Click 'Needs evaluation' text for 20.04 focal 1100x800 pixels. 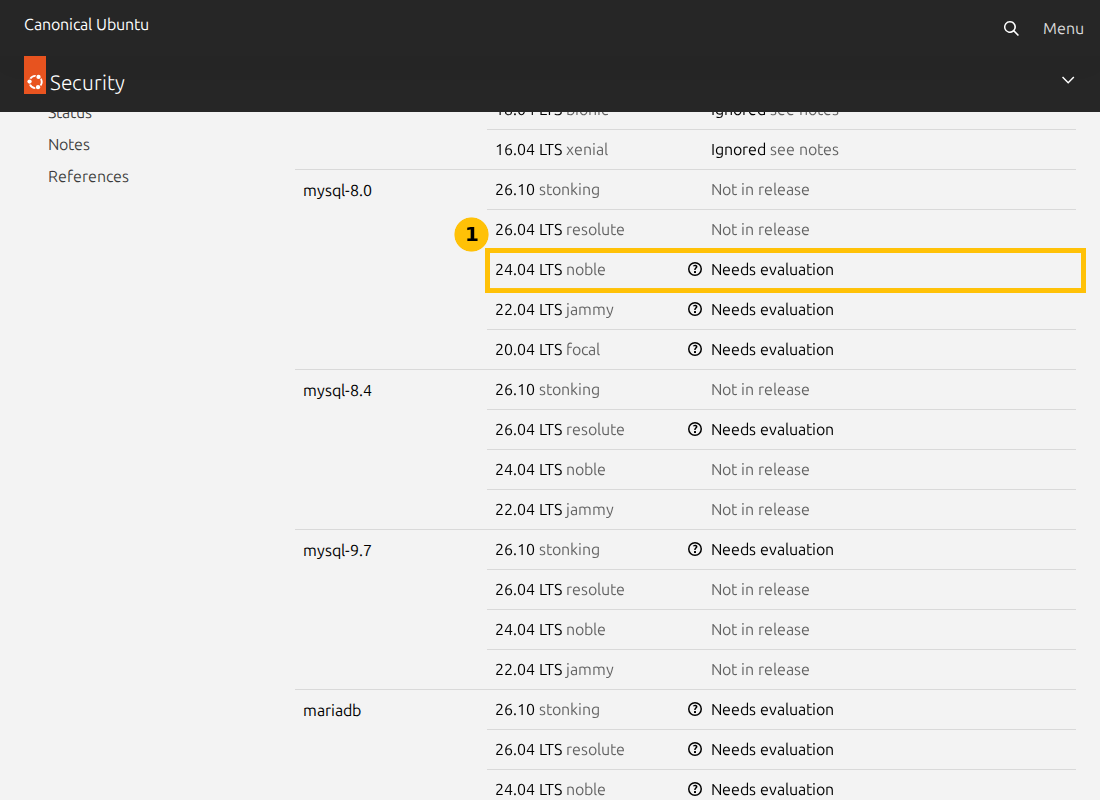pyautogui.click(x=772, y=349)
